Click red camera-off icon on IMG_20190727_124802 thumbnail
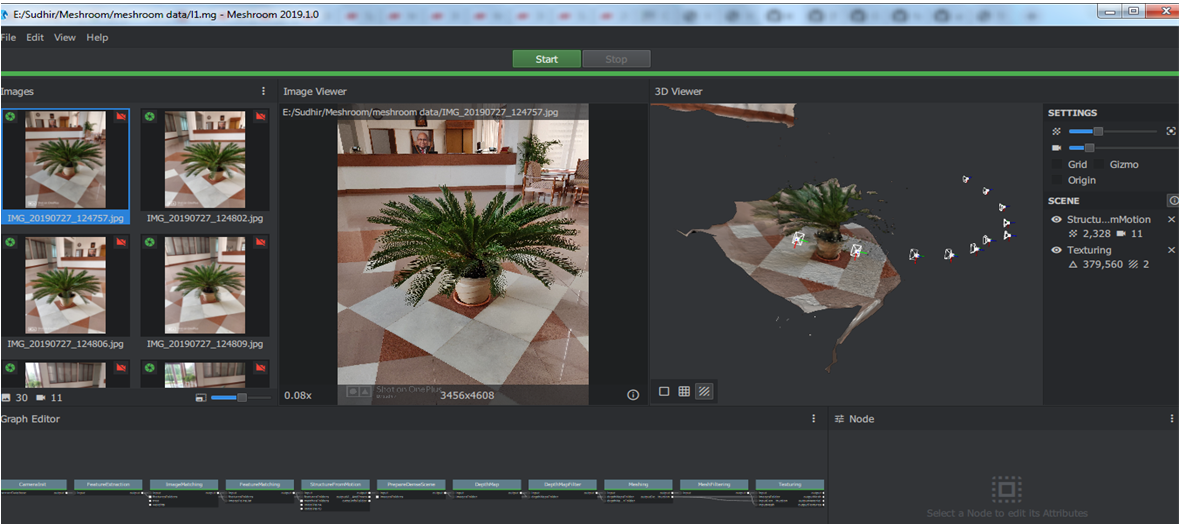Screen dimensions: 1180x525 pyautogui.click(x=260, y=117)
